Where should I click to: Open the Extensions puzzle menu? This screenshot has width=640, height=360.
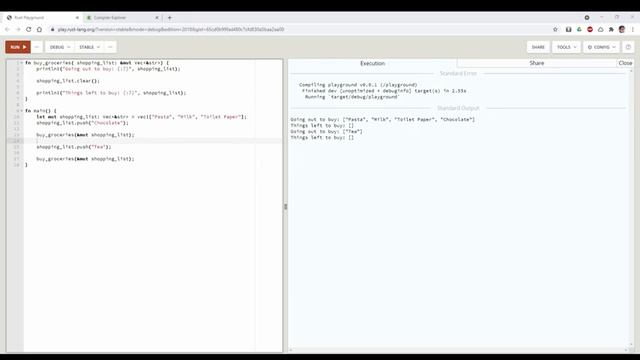[x=611, y=29]
